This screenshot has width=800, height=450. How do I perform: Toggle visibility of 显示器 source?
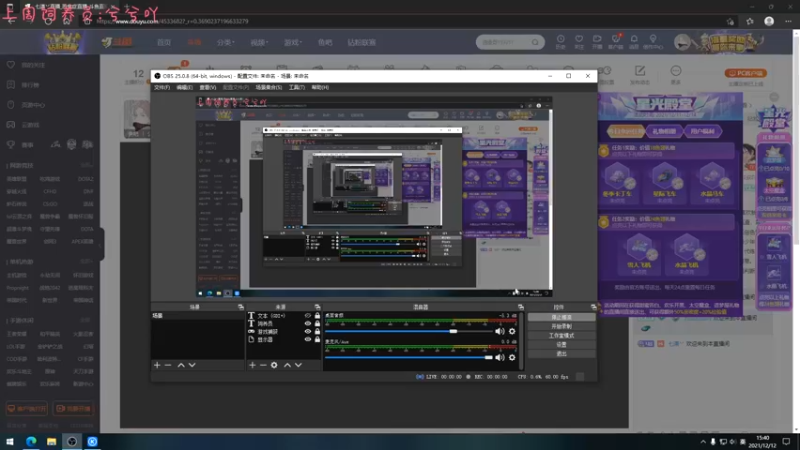pos(308,339)
